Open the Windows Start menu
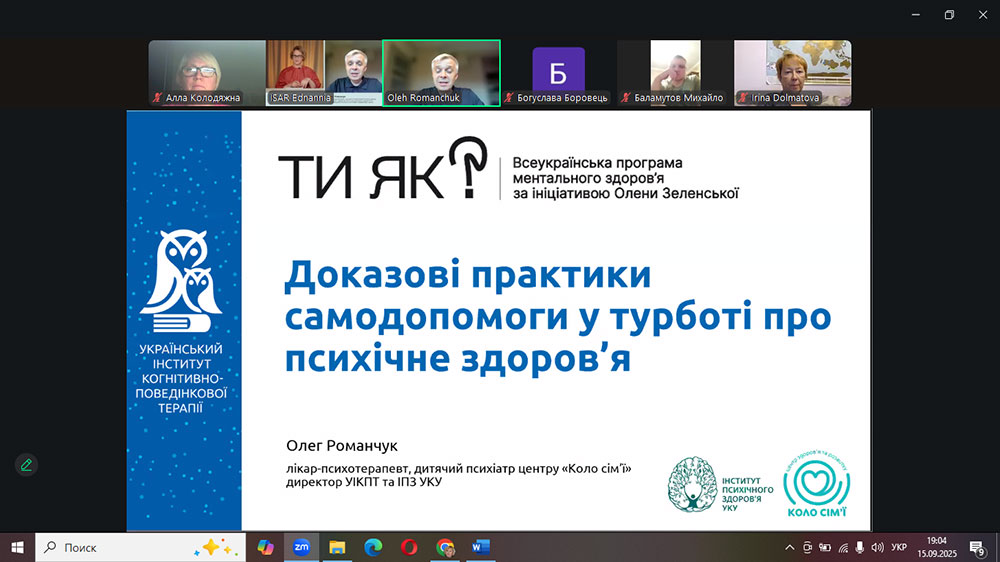This screenshot has height=562, width=1000. [x=17, y=547]
